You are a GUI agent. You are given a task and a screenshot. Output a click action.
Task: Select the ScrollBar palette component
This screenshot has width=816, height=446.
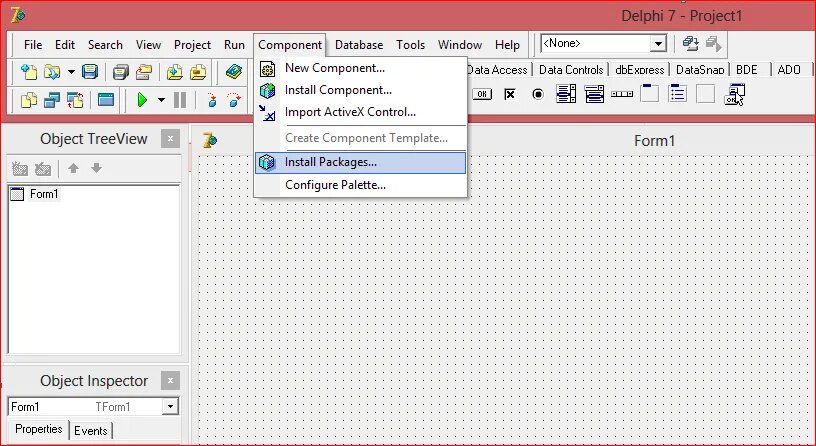[x=622, y=94]
